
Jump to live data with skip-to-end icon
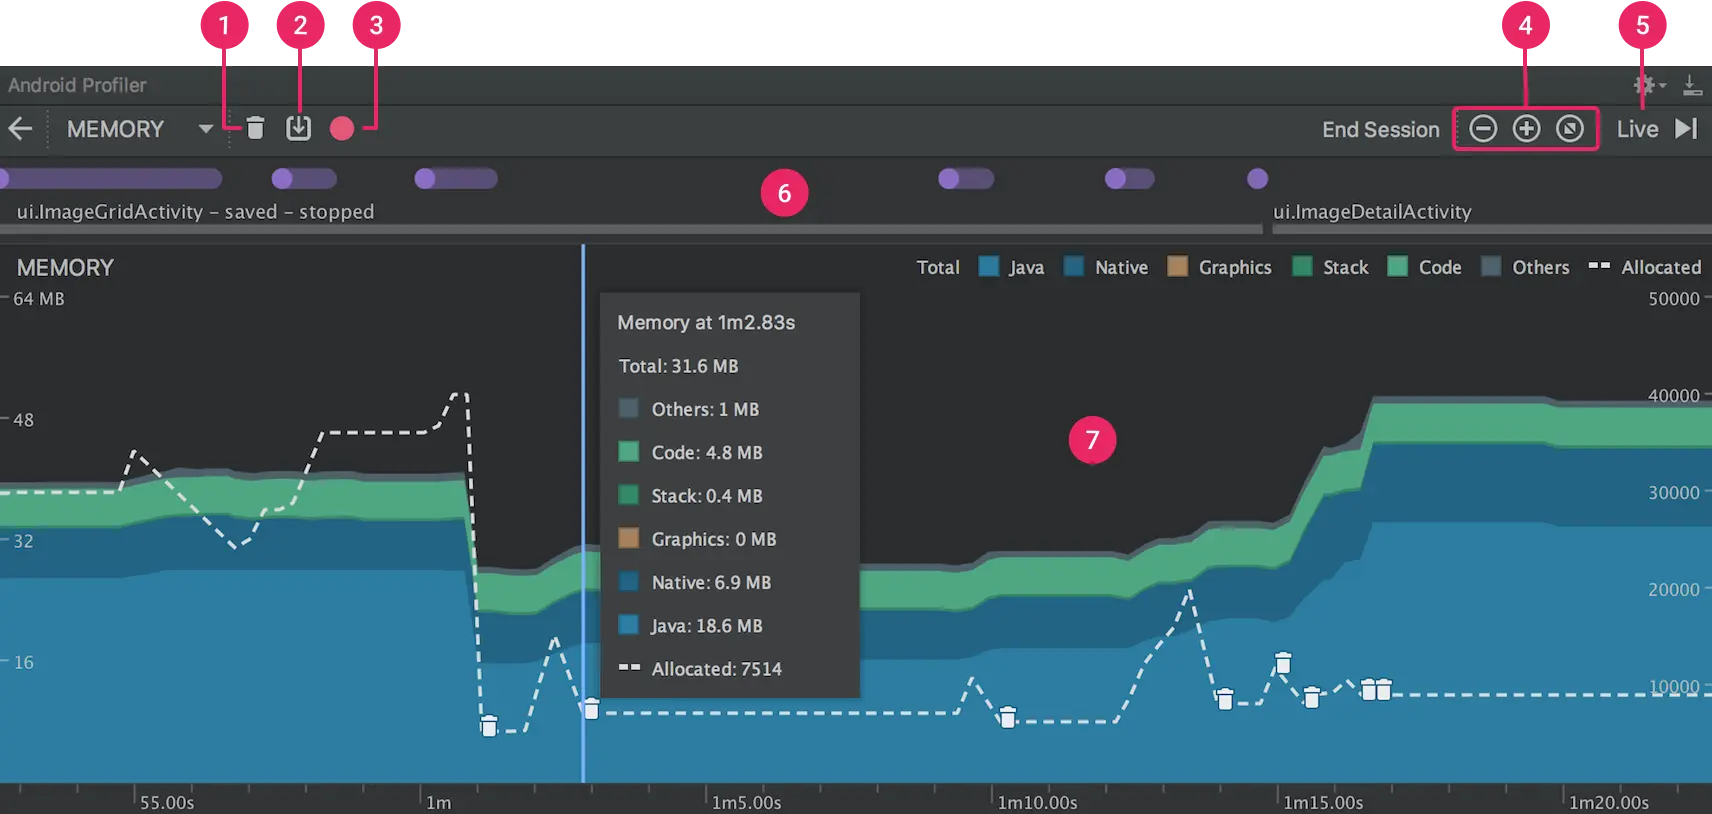click(1686, 128)
